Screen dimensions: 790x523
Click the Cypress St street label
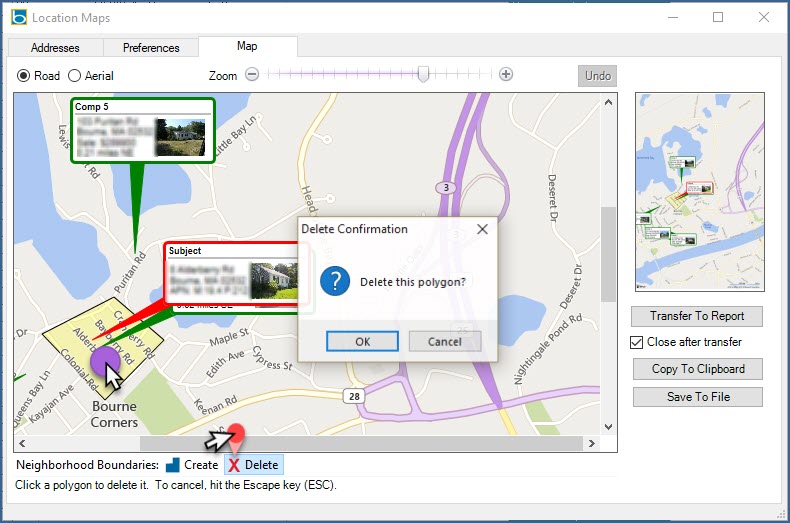pyautogui.click(x=272, y=358)
